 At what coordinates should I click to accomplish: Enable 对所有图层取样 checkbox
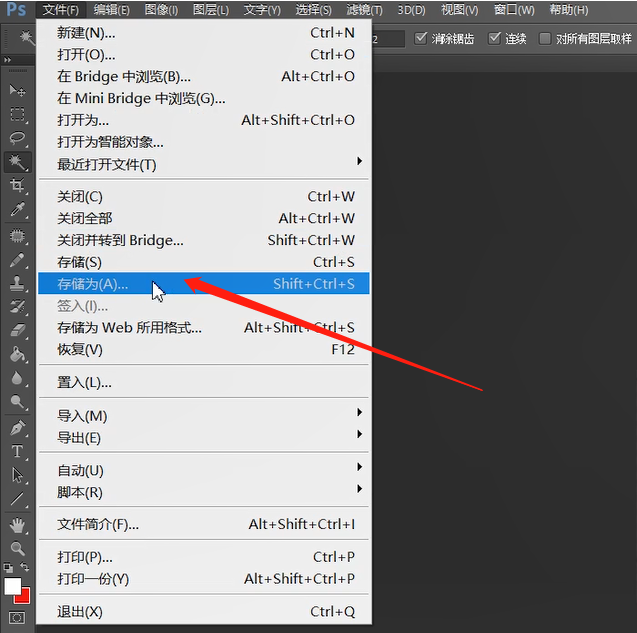544,39
